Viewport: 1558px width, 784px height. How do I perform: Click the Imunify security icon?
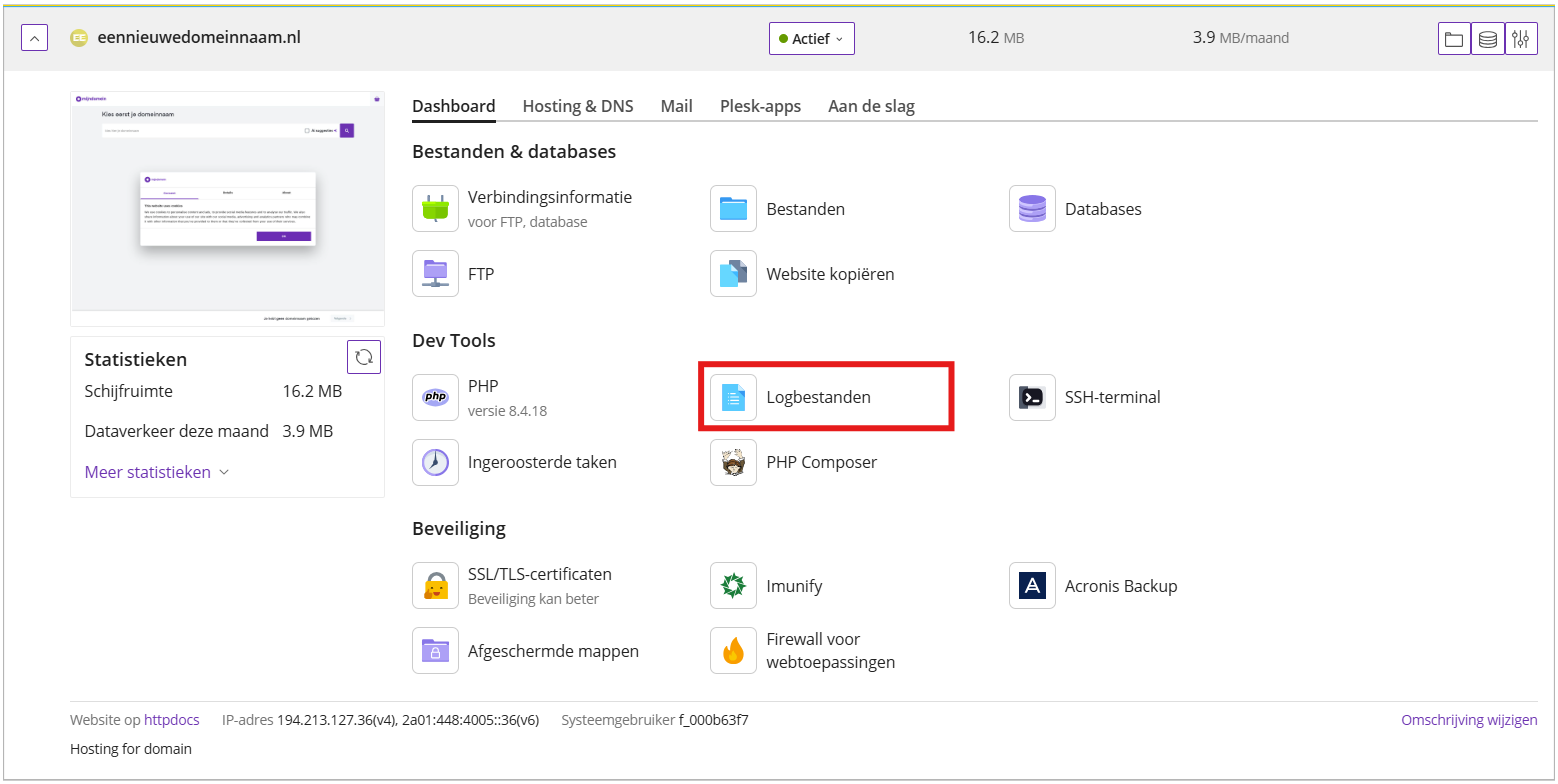click(x=733, y=586)
